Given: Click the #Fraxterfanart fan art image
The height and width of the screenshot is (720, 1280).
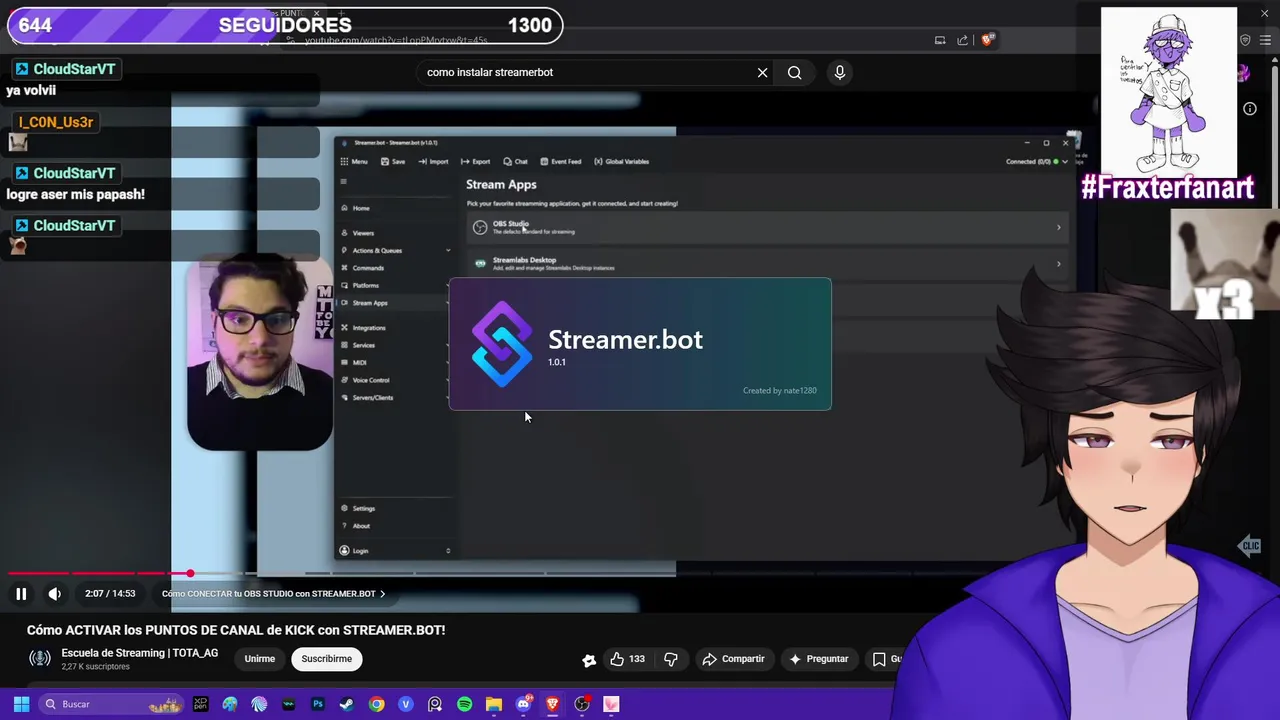Looking at the screenshot, I should pyautogui.click(x=1169, y=93).
